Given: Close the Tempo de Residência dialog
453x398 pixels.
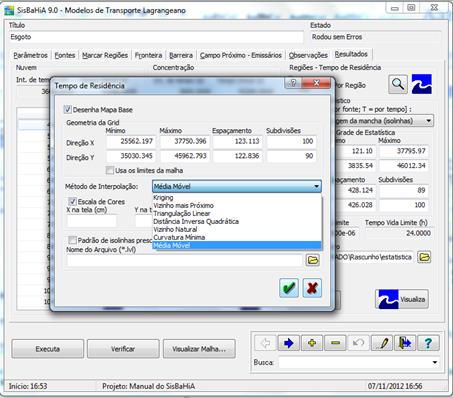Looking at the screenshot, I should [316, 83].
